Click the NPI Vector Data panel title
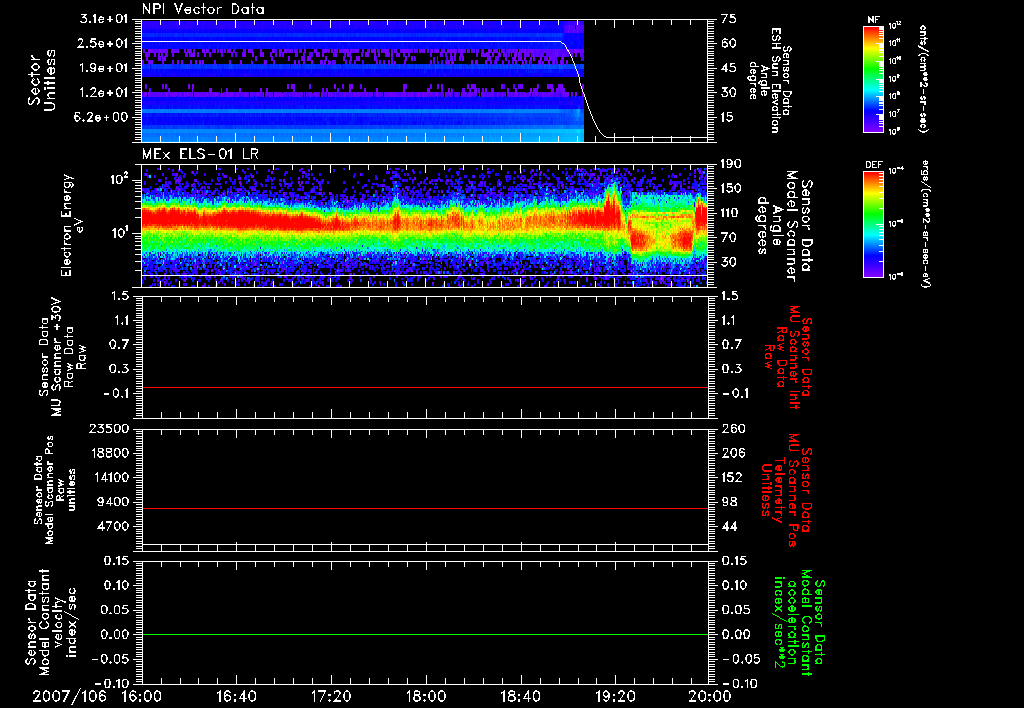The height and width of the screenshot is (708, 1024). pos(203,9)
